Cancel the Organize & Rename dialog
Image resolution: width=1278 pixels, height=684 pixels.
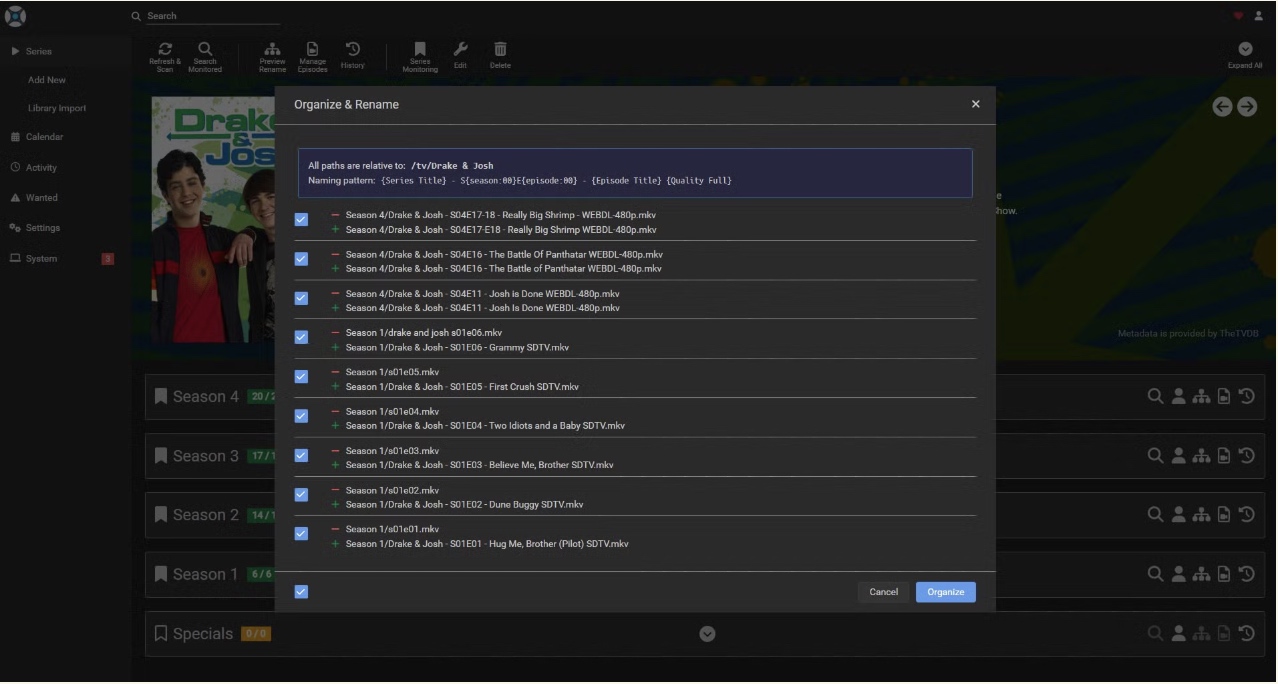click(x=883, y=592)
